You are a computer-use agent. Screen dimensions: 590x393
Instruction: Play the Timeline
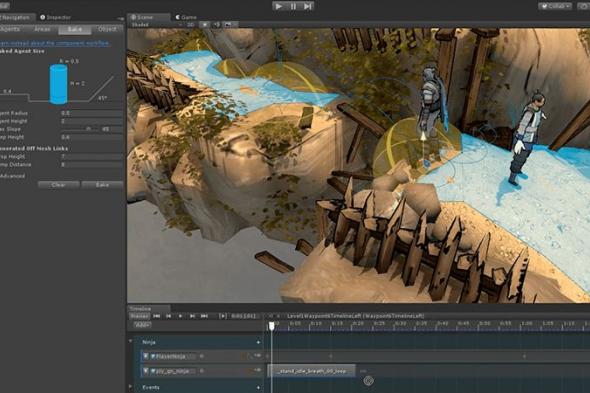(180, 316)
